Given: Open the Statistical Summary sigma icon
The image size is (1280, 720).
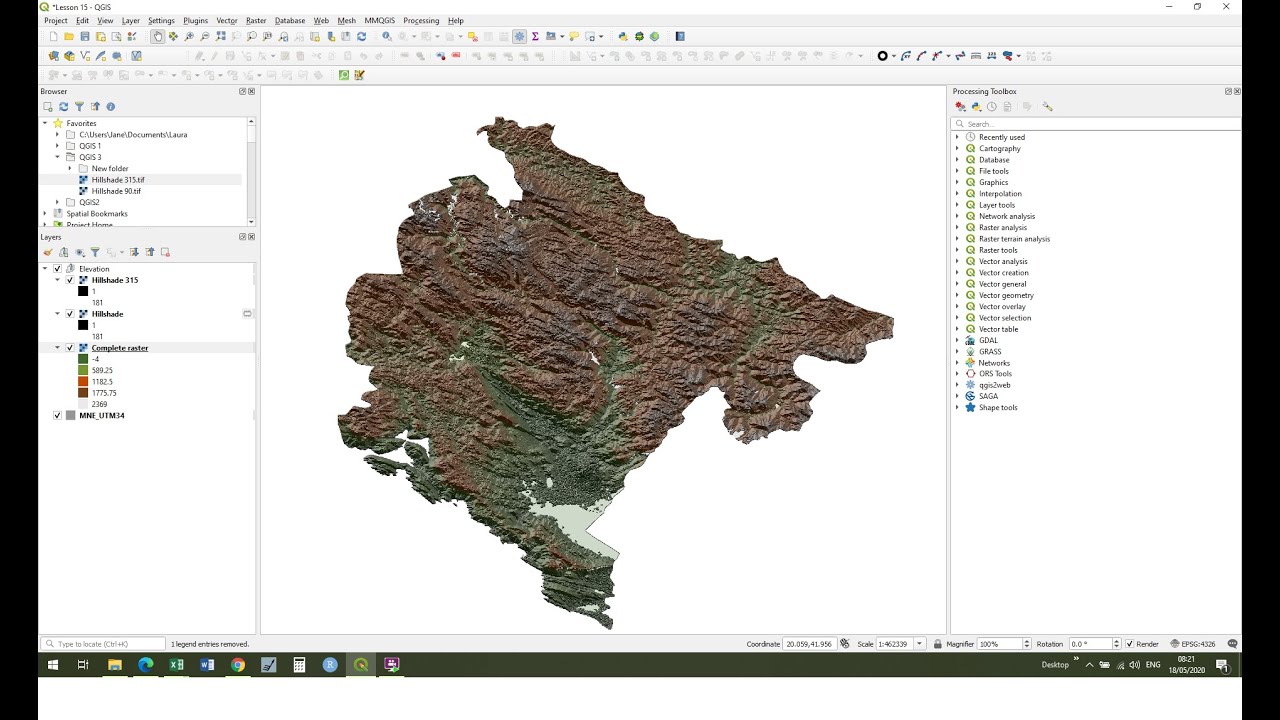Looking at the screenshot, I should 535,36.
